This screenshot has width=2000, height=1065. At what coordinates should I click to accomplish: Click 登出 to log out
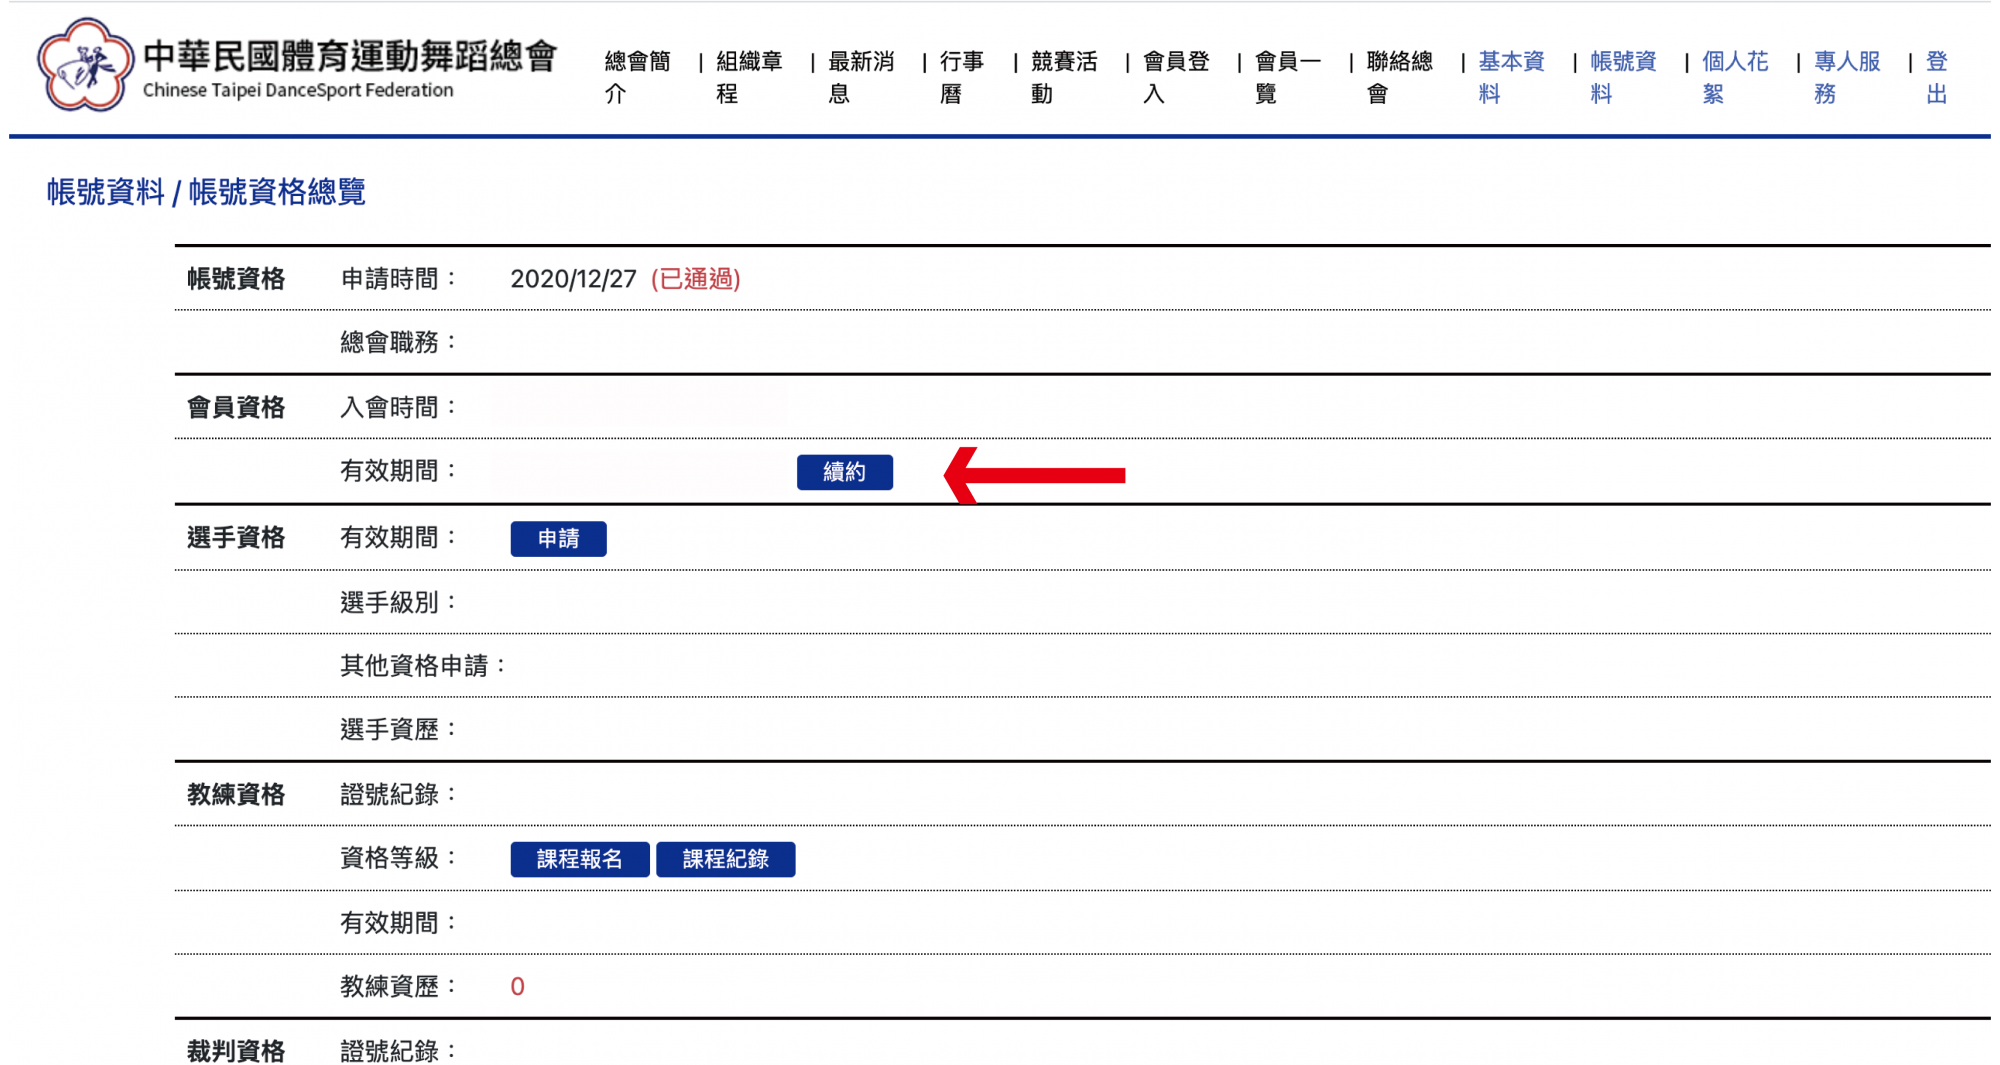click(1937, 77)
